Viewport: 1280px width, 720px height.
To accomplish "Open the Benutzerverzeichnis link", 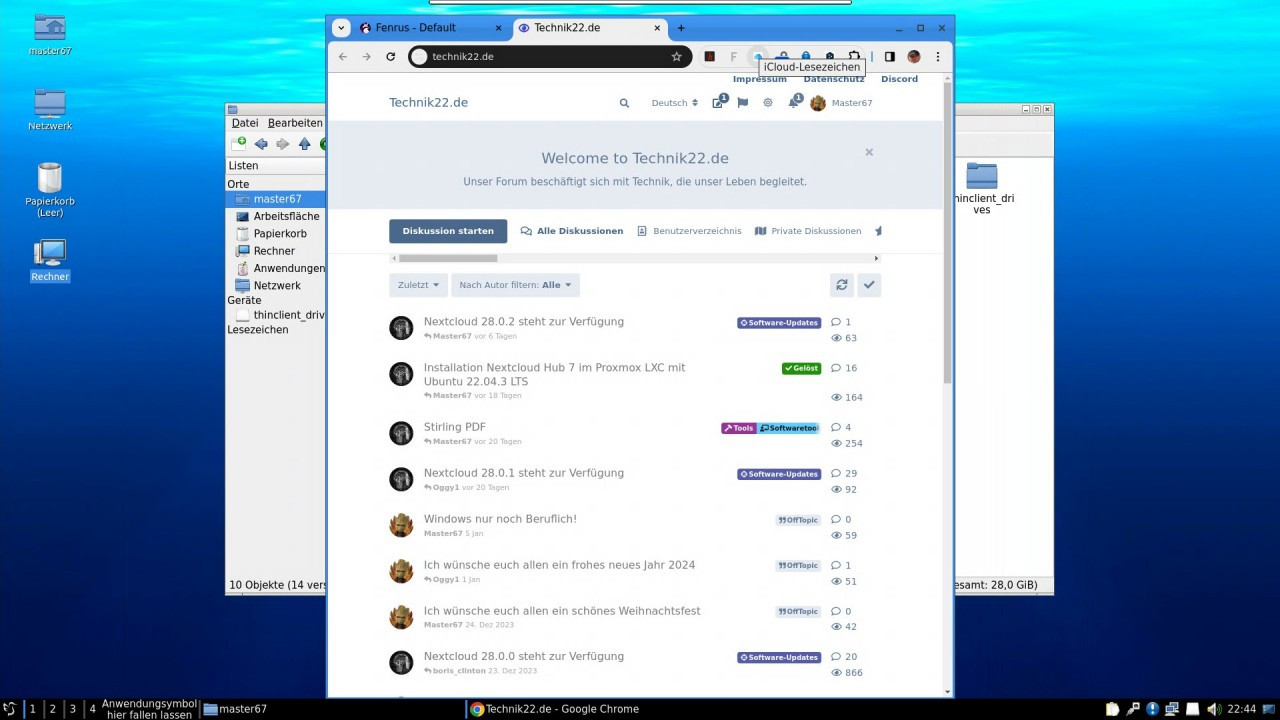I will pyautogui.click(x=690, y=231).
